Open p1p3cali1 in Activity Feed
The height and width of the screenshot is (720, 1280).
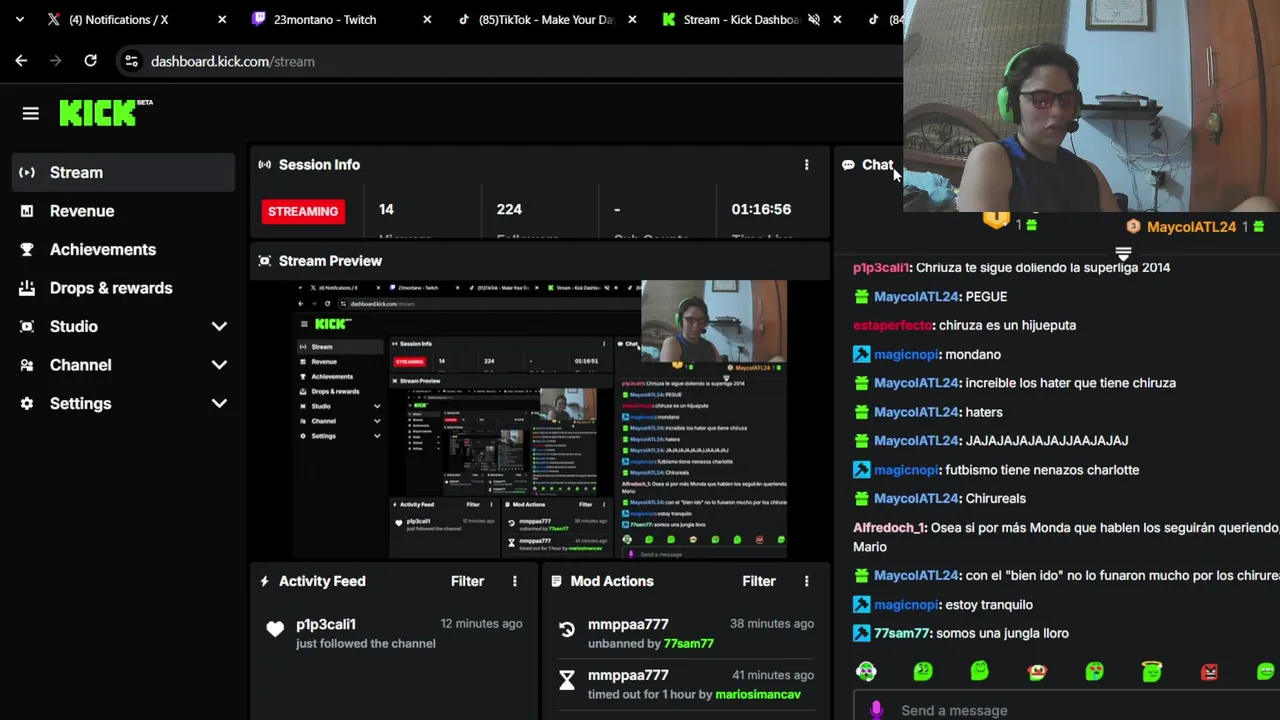click(x=326, y=624)
